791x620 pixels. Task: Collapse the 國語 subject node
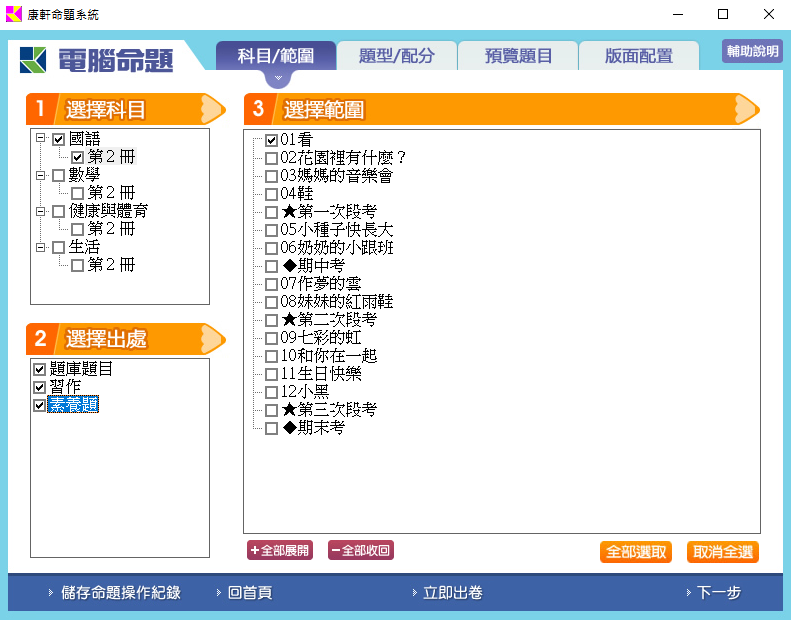click(x=40, y=138)
